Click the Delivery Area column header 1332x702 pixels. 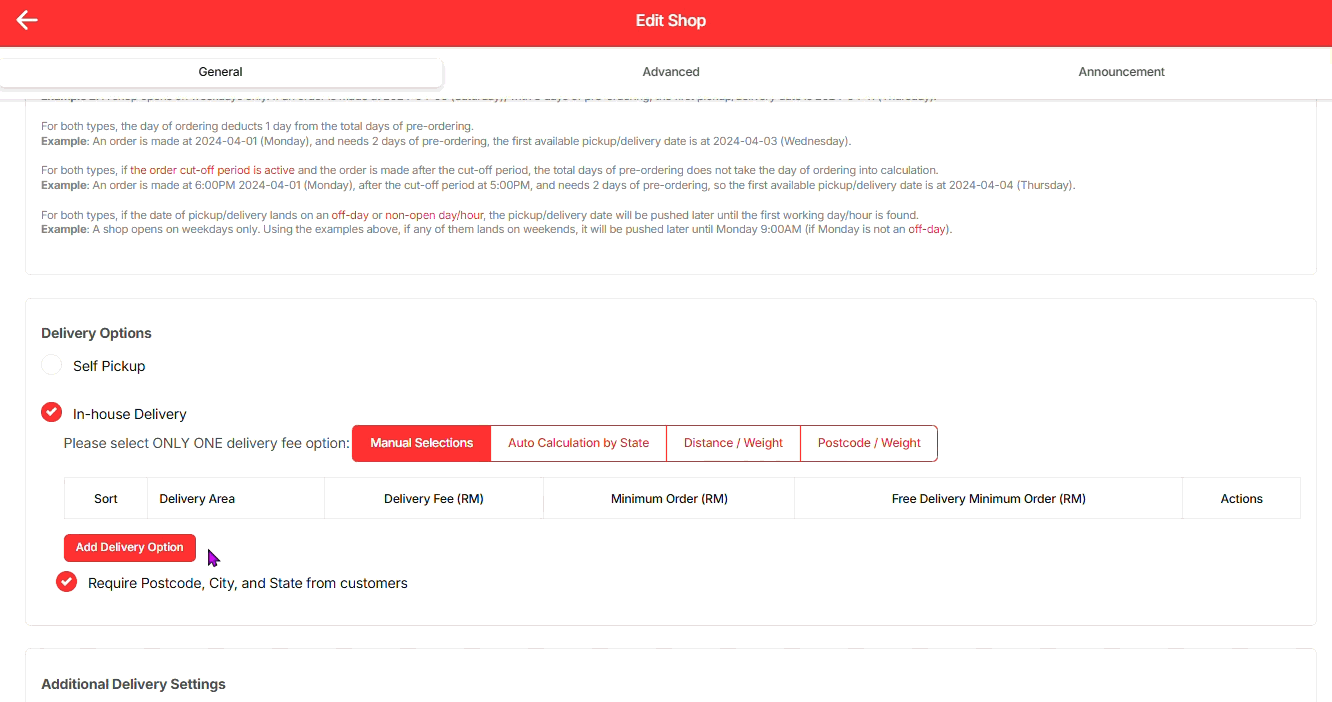tap(197, 498)
